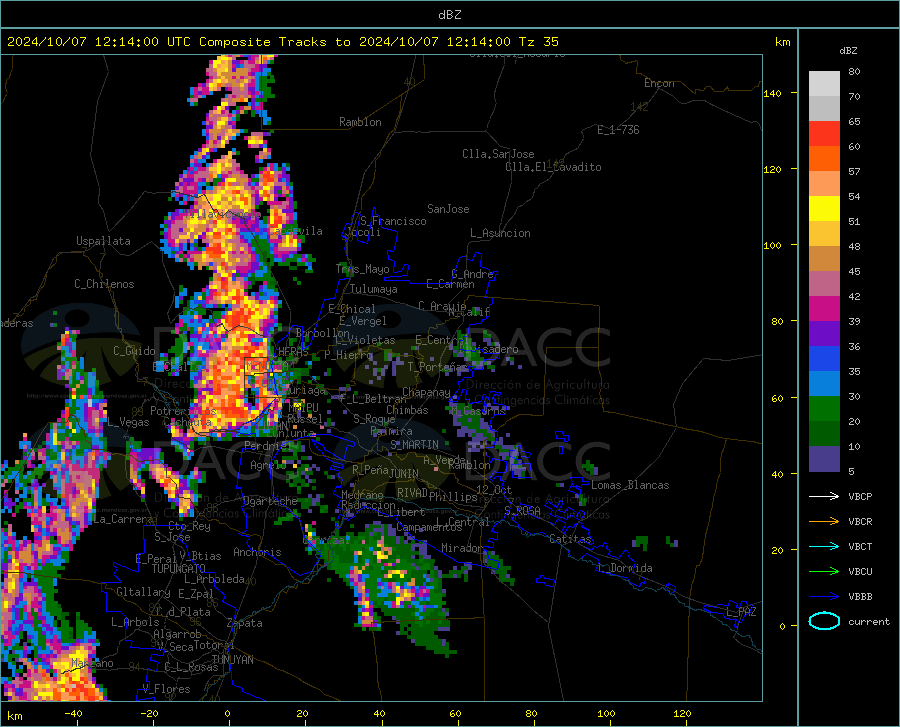The width and height of the screenshot is (900, 727).
Task: Select the white 70-80 dBZ color swatch
Action: (x=824, y=84)
